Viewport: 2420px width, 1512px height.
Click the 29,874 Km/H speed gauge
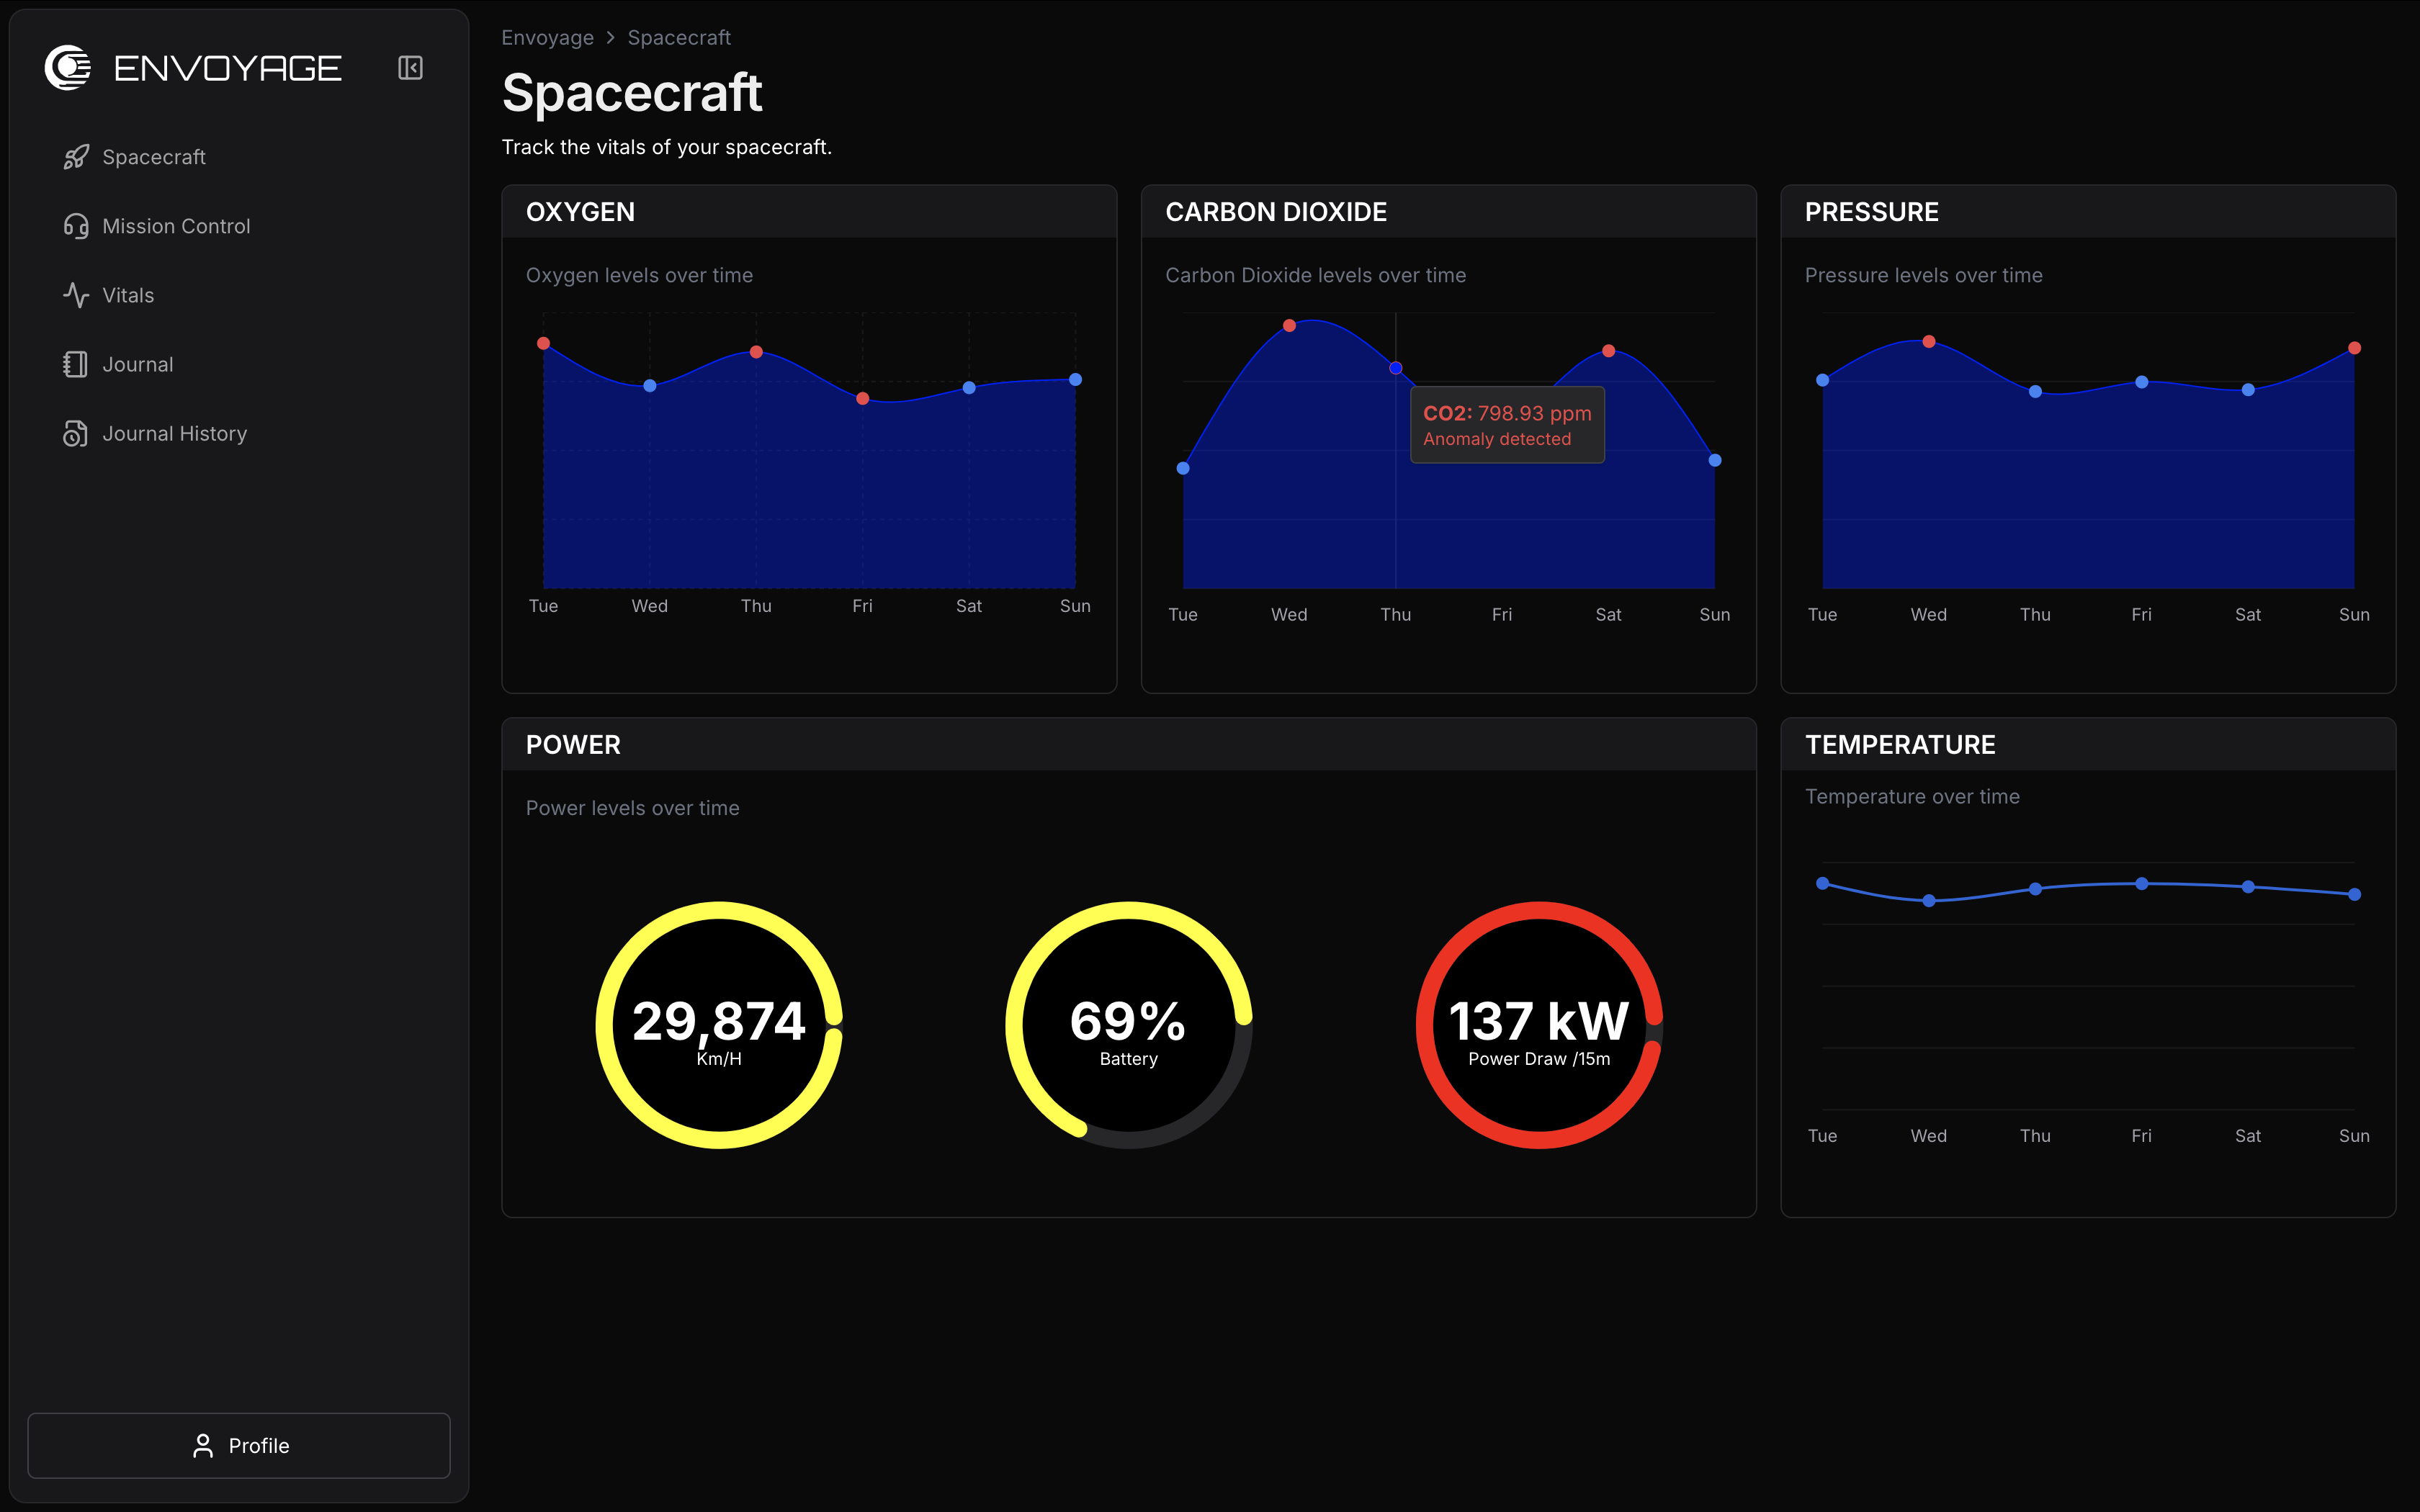718,1024
